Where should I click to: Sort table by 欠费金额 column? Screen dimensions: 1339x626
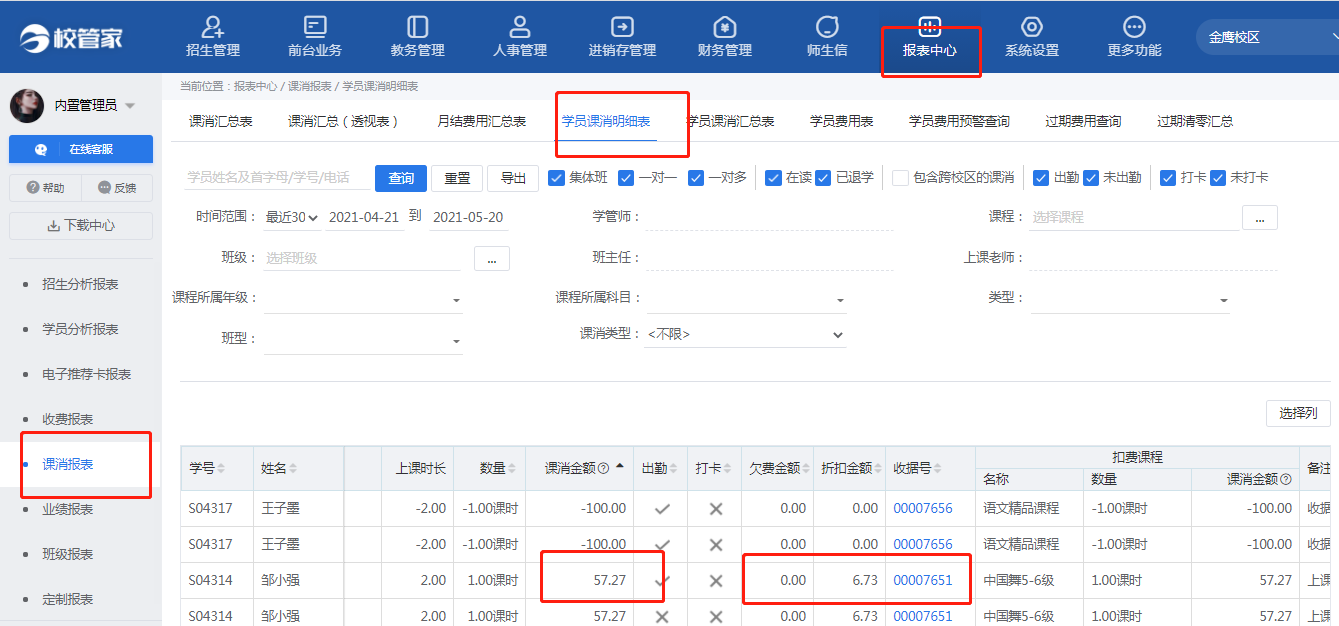point(806,468)
